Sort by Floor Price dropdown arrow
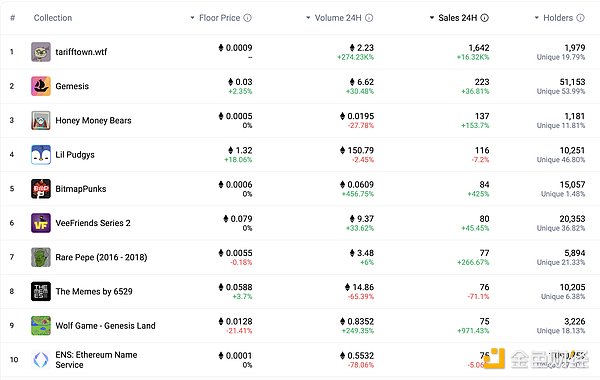This screenshot has height=380, width=600. point(192,18)
